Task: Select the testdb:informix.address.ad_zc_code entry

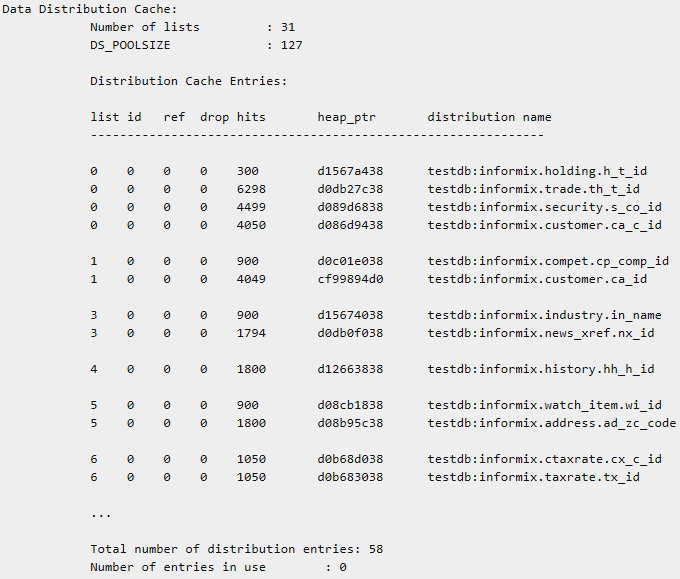Action: (x=551, y=423)
